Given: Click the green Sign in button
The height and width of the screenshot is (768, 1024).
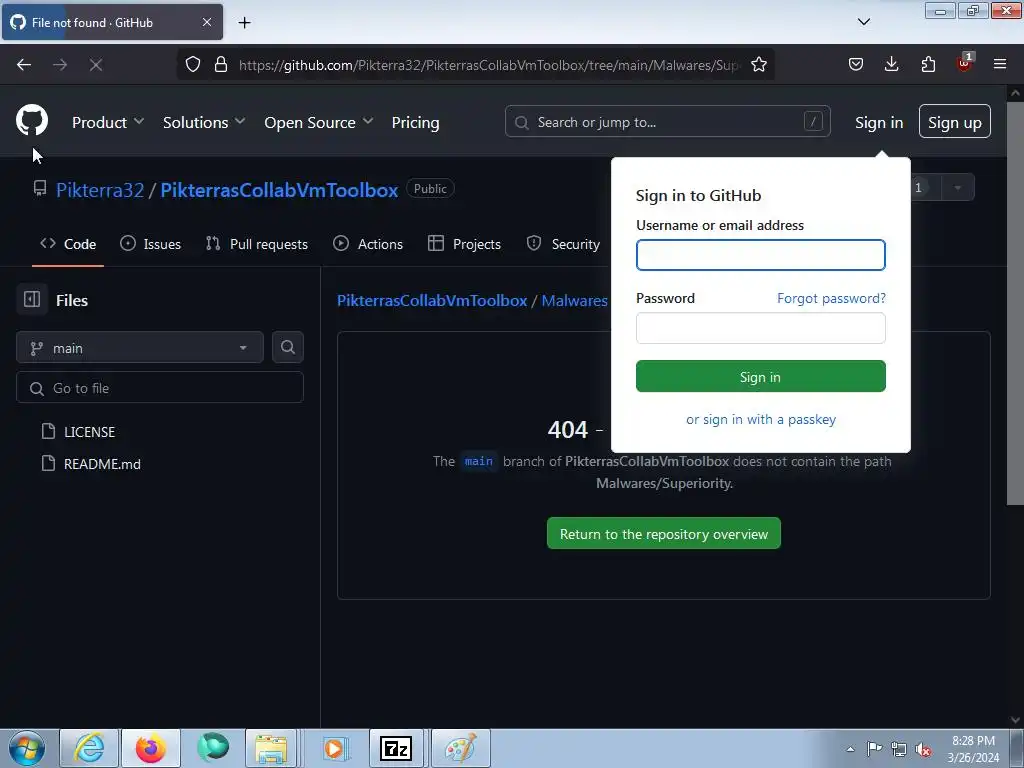Looking at the screenshot, I should [760, 377].
